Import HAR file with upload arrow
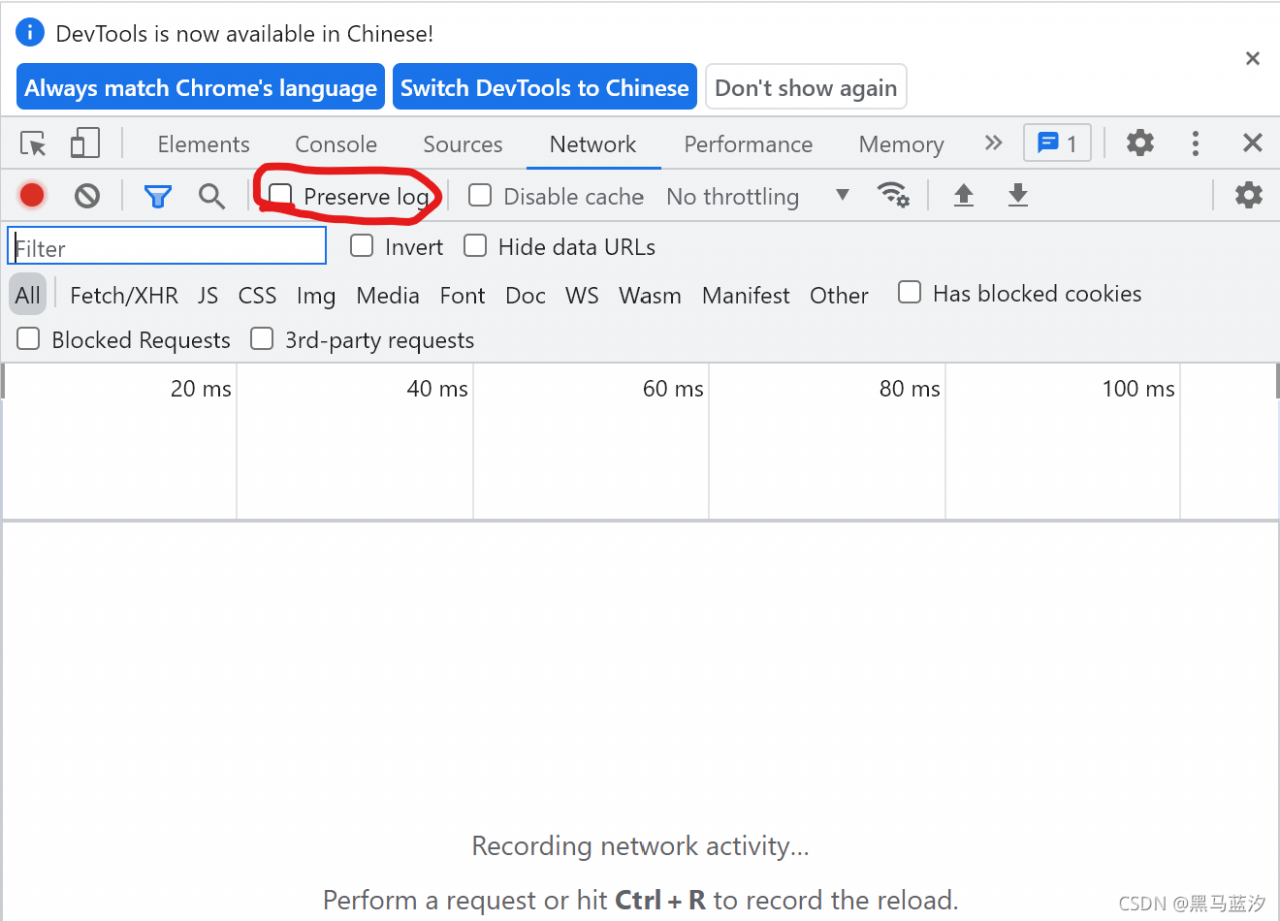The width and height of the screenshot is (1280, 921). point(963,195)
